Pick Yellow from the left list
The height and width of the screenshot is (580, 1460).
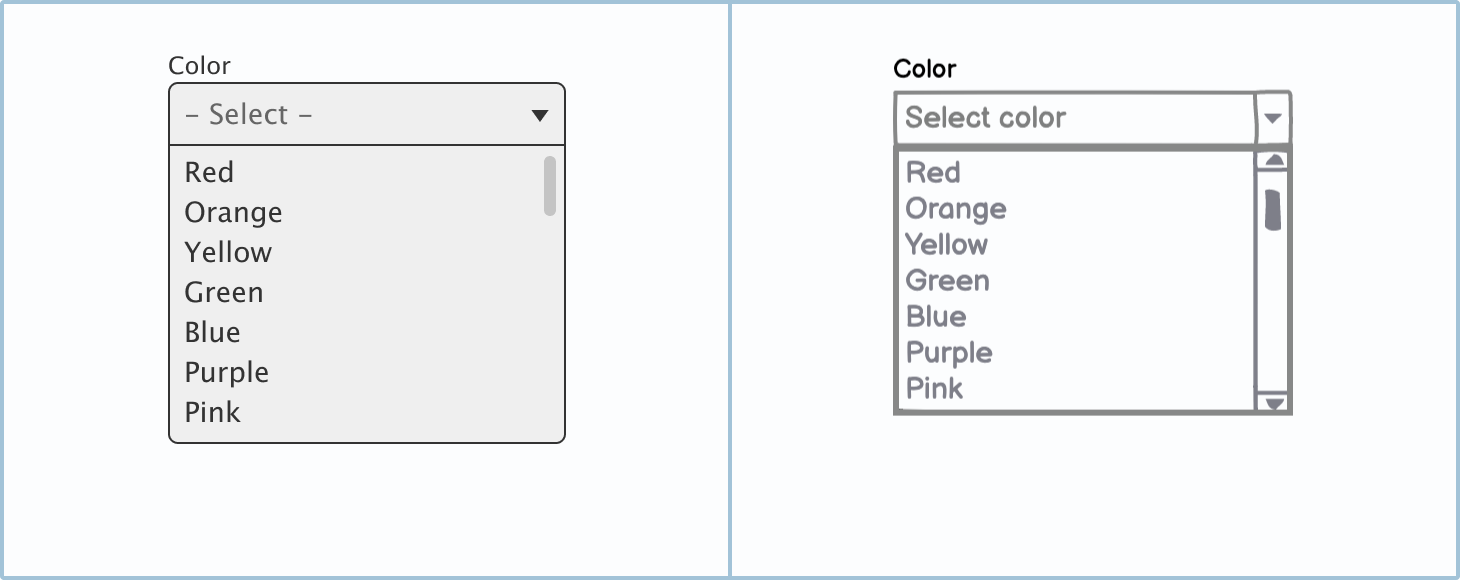click(228, 252)
